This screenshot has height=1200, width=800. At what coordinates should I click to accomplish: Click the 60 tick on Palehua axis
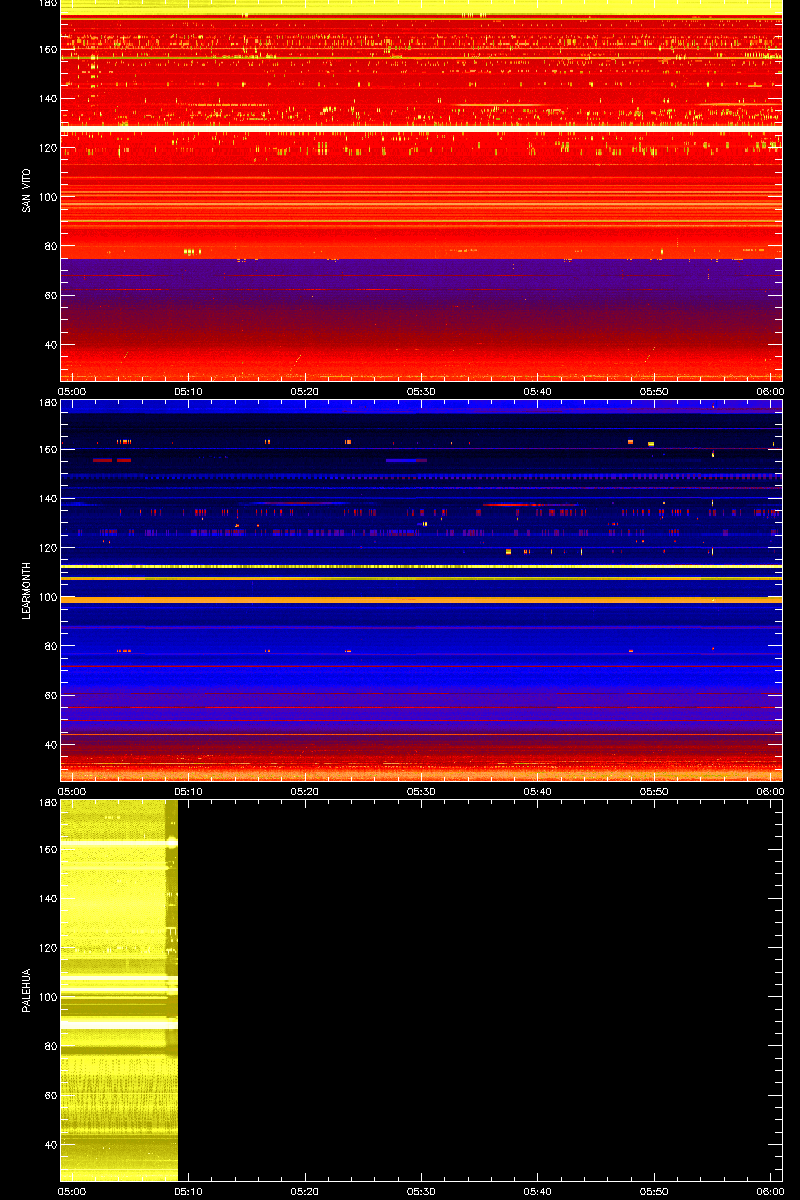pos(50,1096)
